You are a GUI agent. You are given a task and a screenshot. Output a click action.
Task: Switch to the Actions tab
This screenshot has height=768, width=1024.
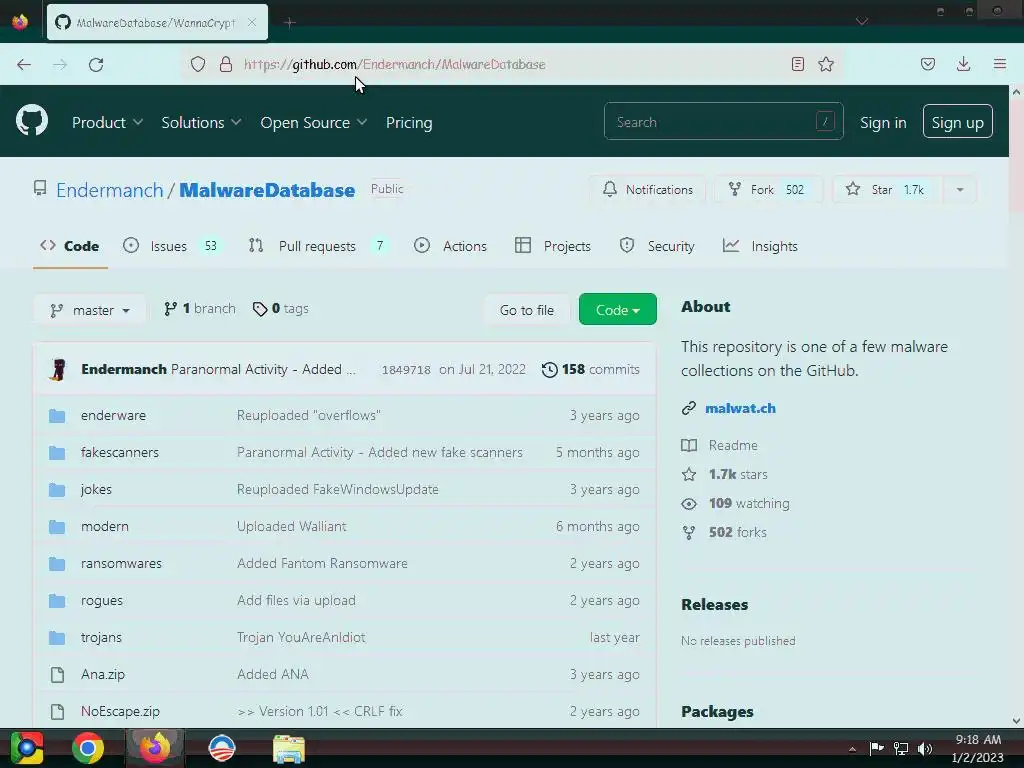(451, 246)
